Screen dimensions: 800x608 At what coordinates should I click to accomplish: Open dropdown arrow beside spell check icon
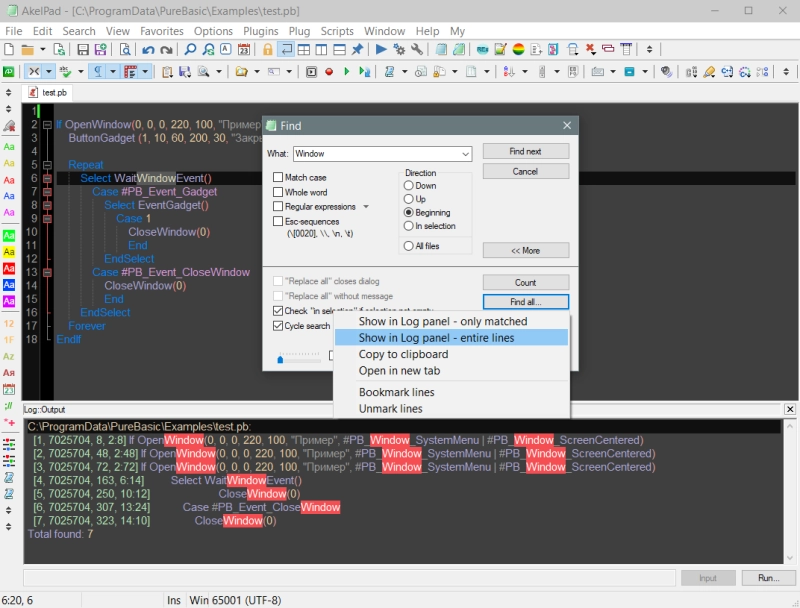[81, 72]
